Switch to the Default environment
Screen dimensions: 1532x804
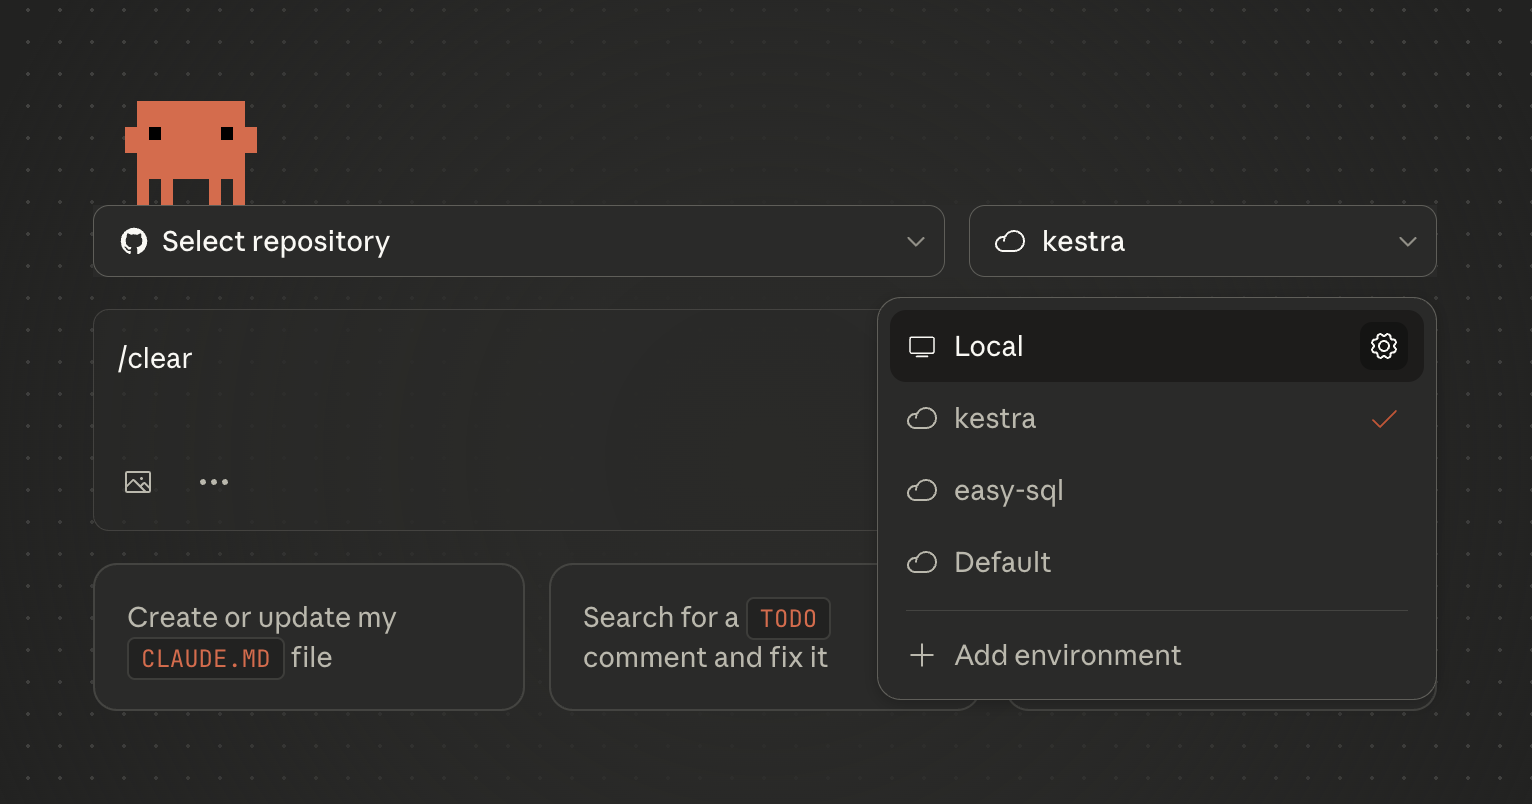click(x=1002, y=563)
